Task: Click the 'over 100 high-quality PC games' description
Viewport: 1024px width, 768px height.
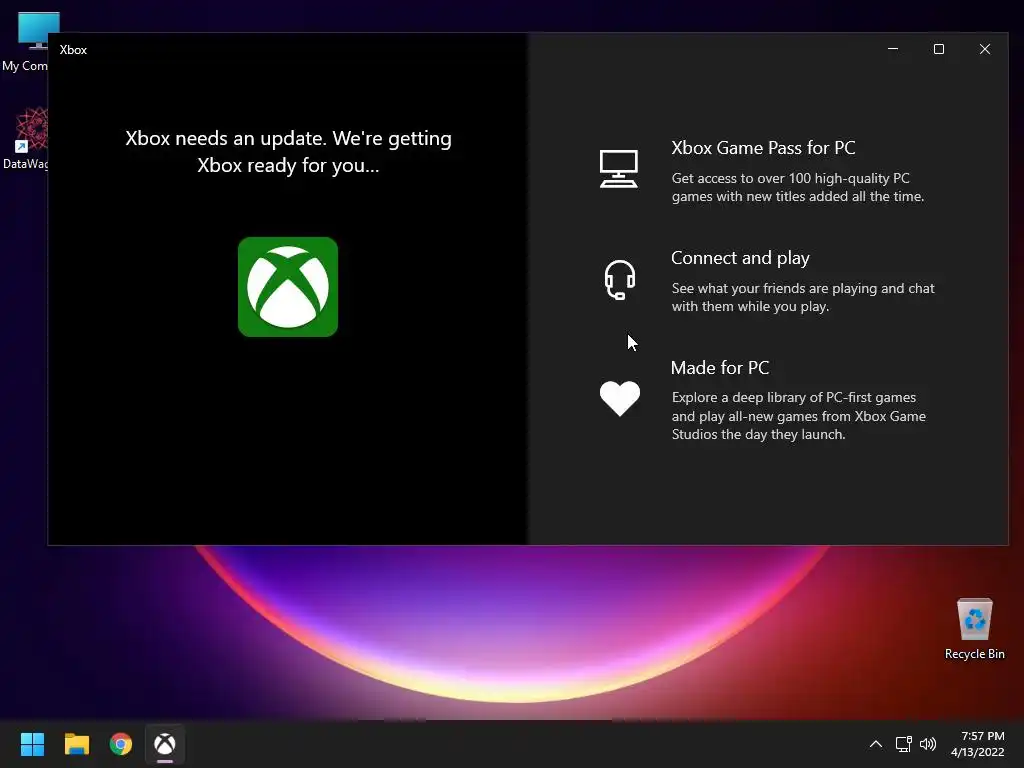Action: pos(798,187)
